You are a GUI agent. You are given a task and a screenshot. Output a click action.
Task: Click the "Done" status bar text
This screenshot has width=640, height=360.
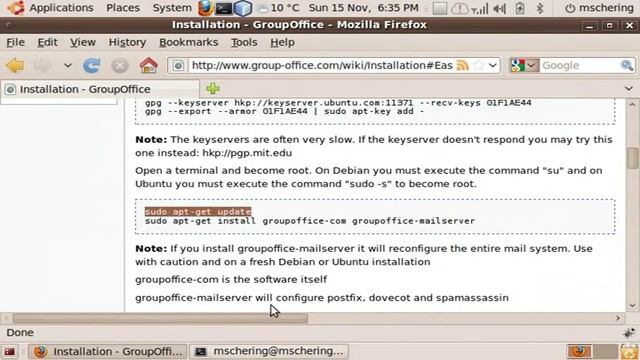[x=20, y=333]
